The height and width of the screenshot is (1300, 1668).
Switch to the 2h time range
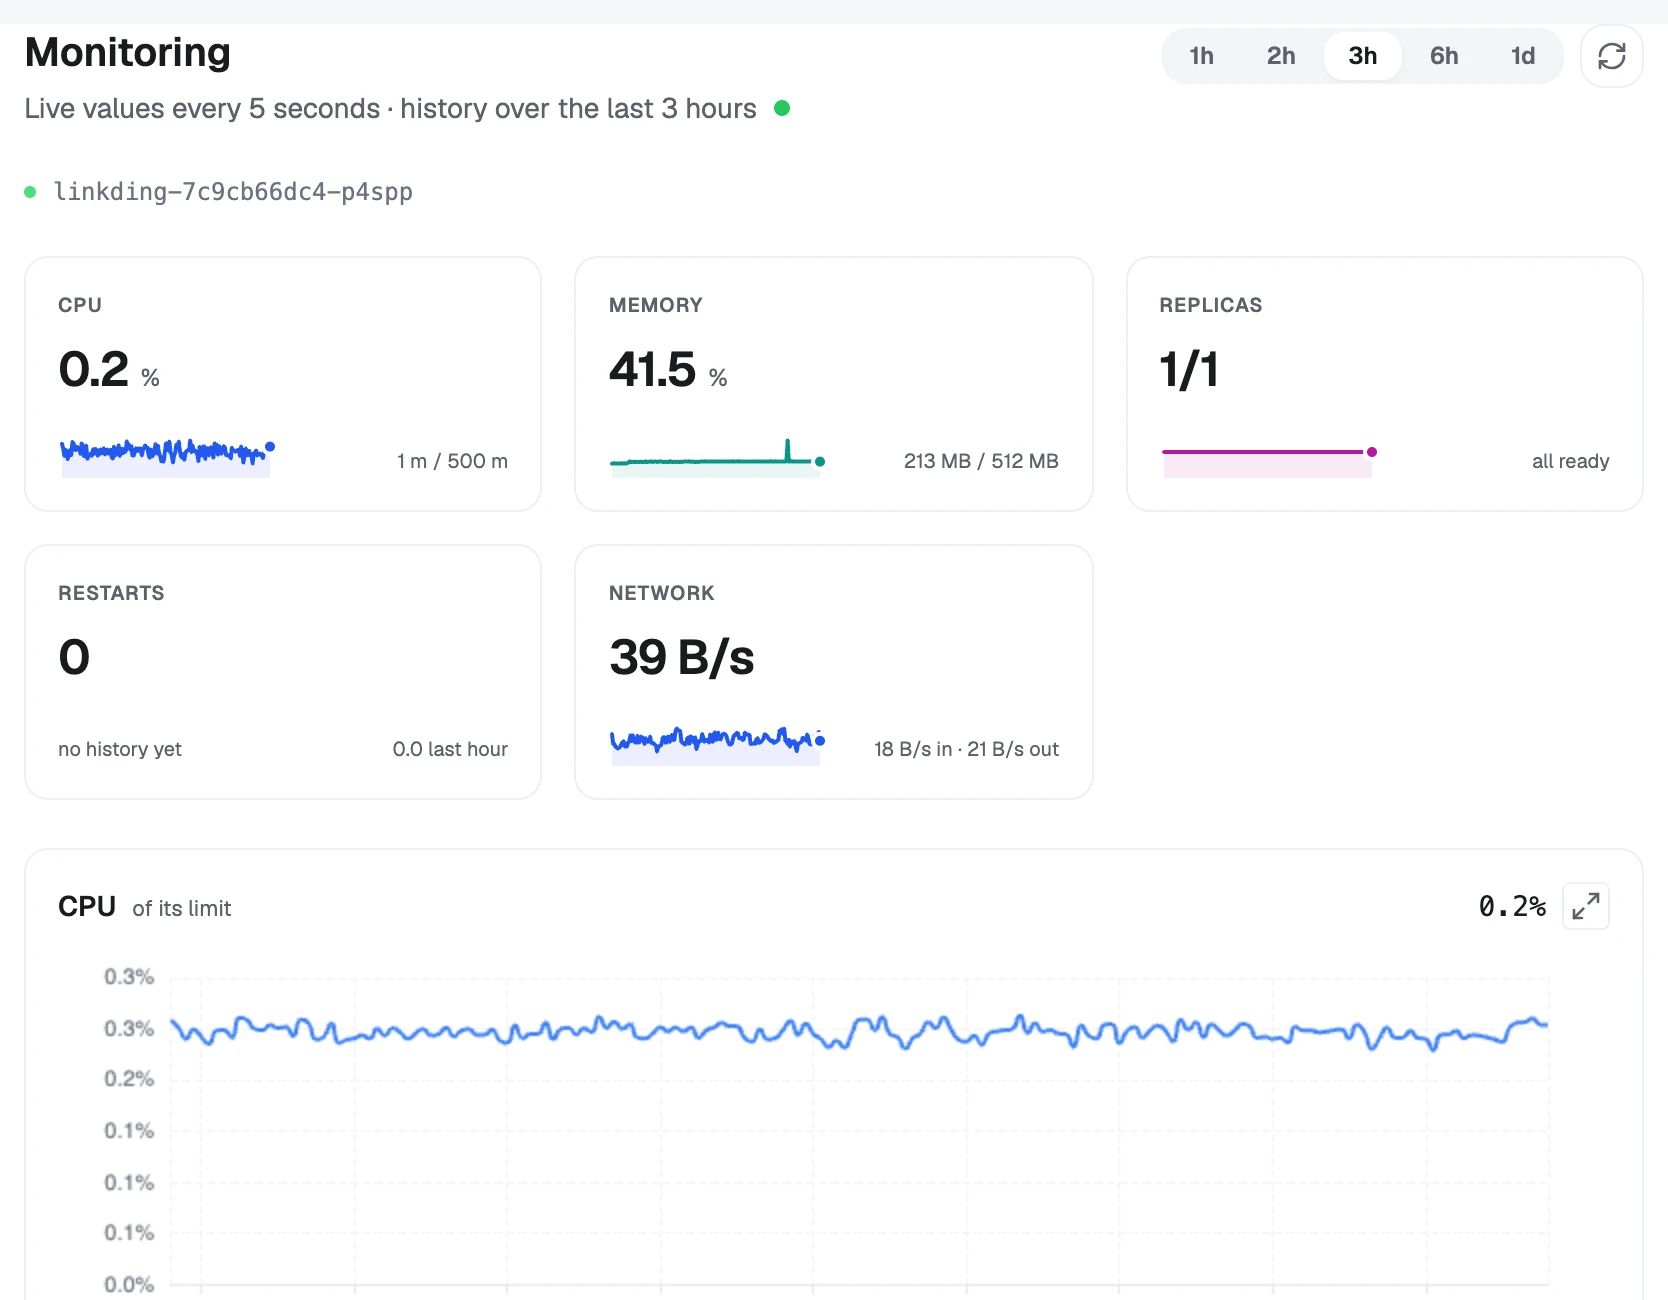coord(1281,56)
